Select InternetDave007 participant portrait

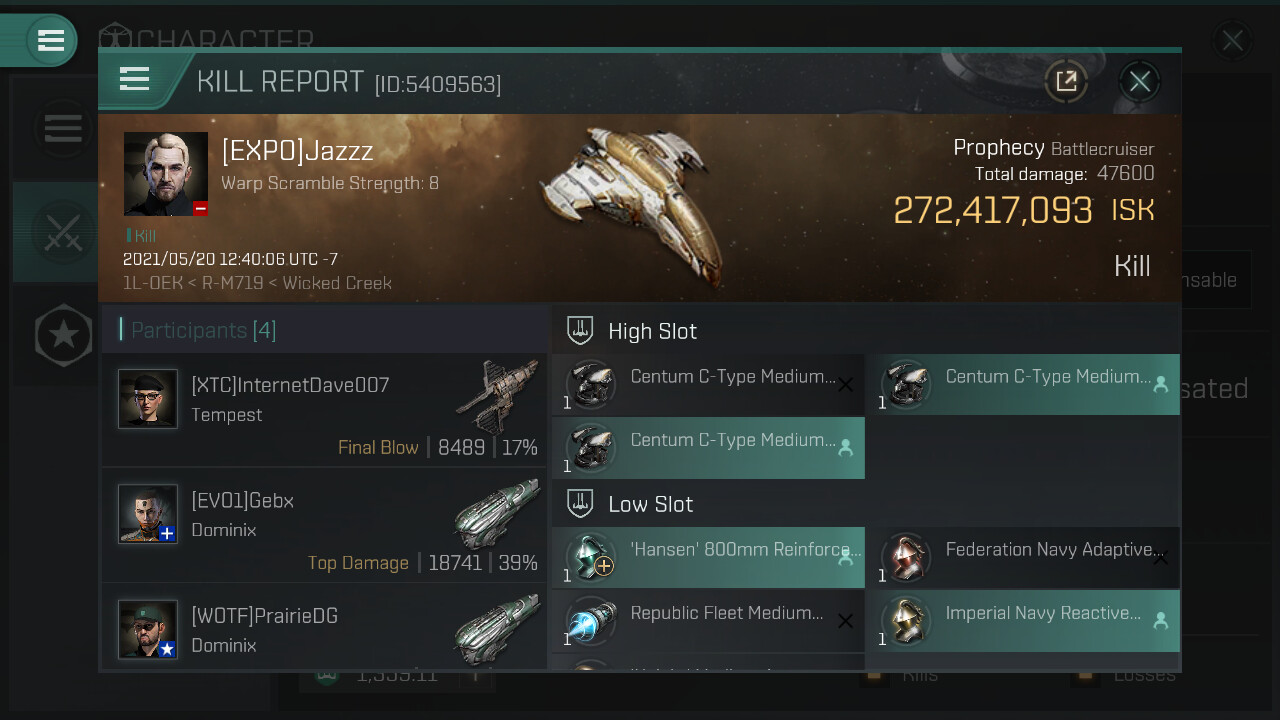pos(148,399)
